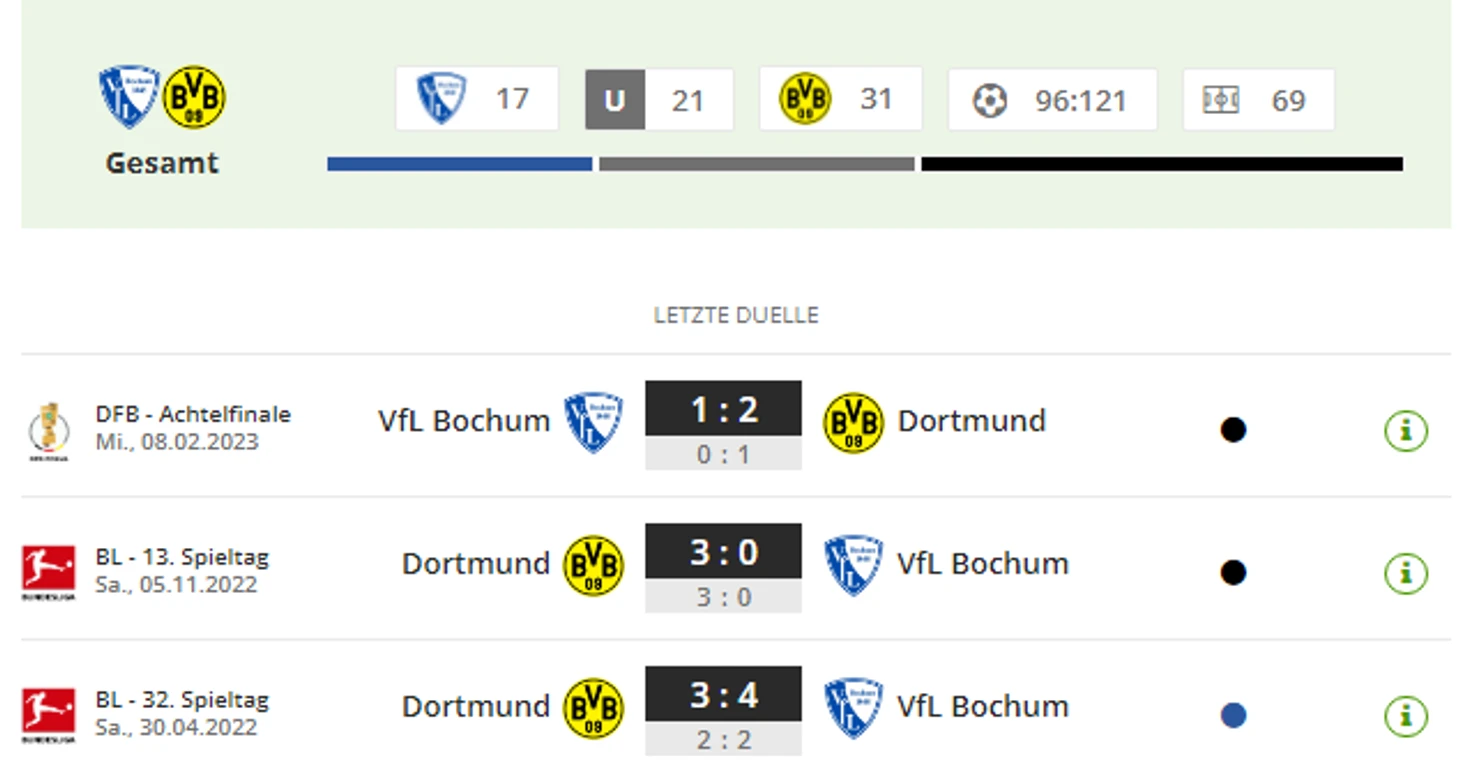Click the BVB crest above Gesamt
Image resolution: width=1460 pixels, height=778 pixels.
point(194,97)
